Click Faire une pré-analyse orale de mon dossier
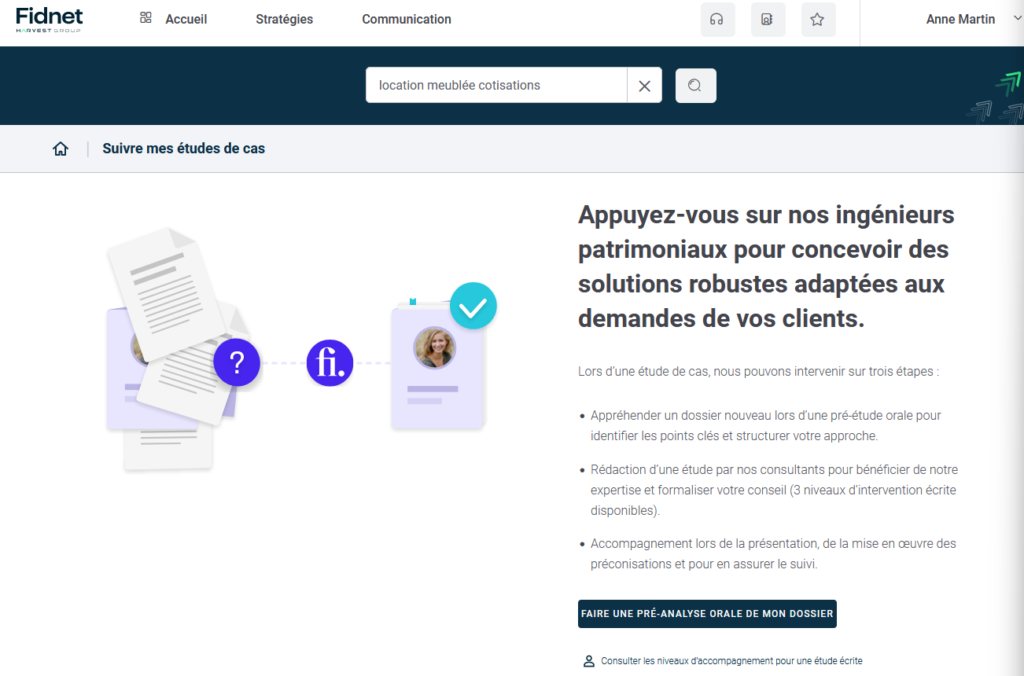 click(707, 614)
